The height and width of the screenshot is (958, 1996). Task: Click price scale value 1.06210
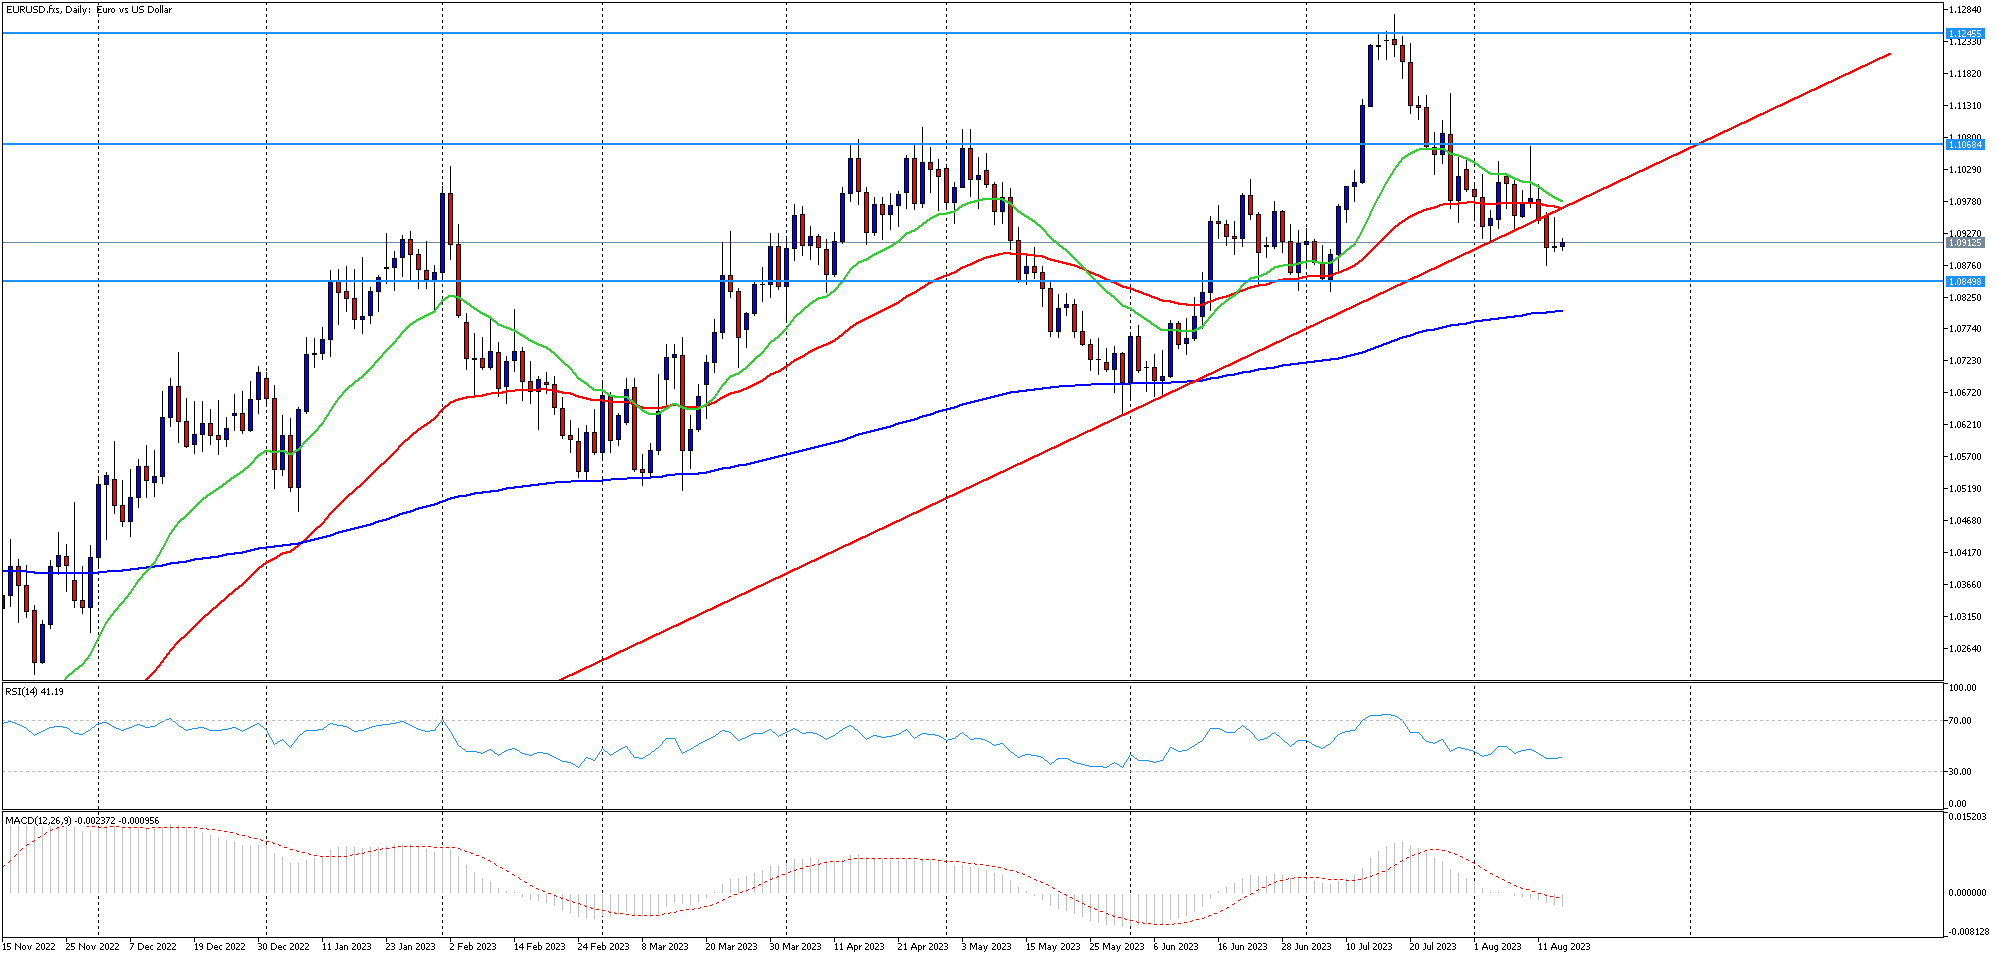pos(1965,425)
